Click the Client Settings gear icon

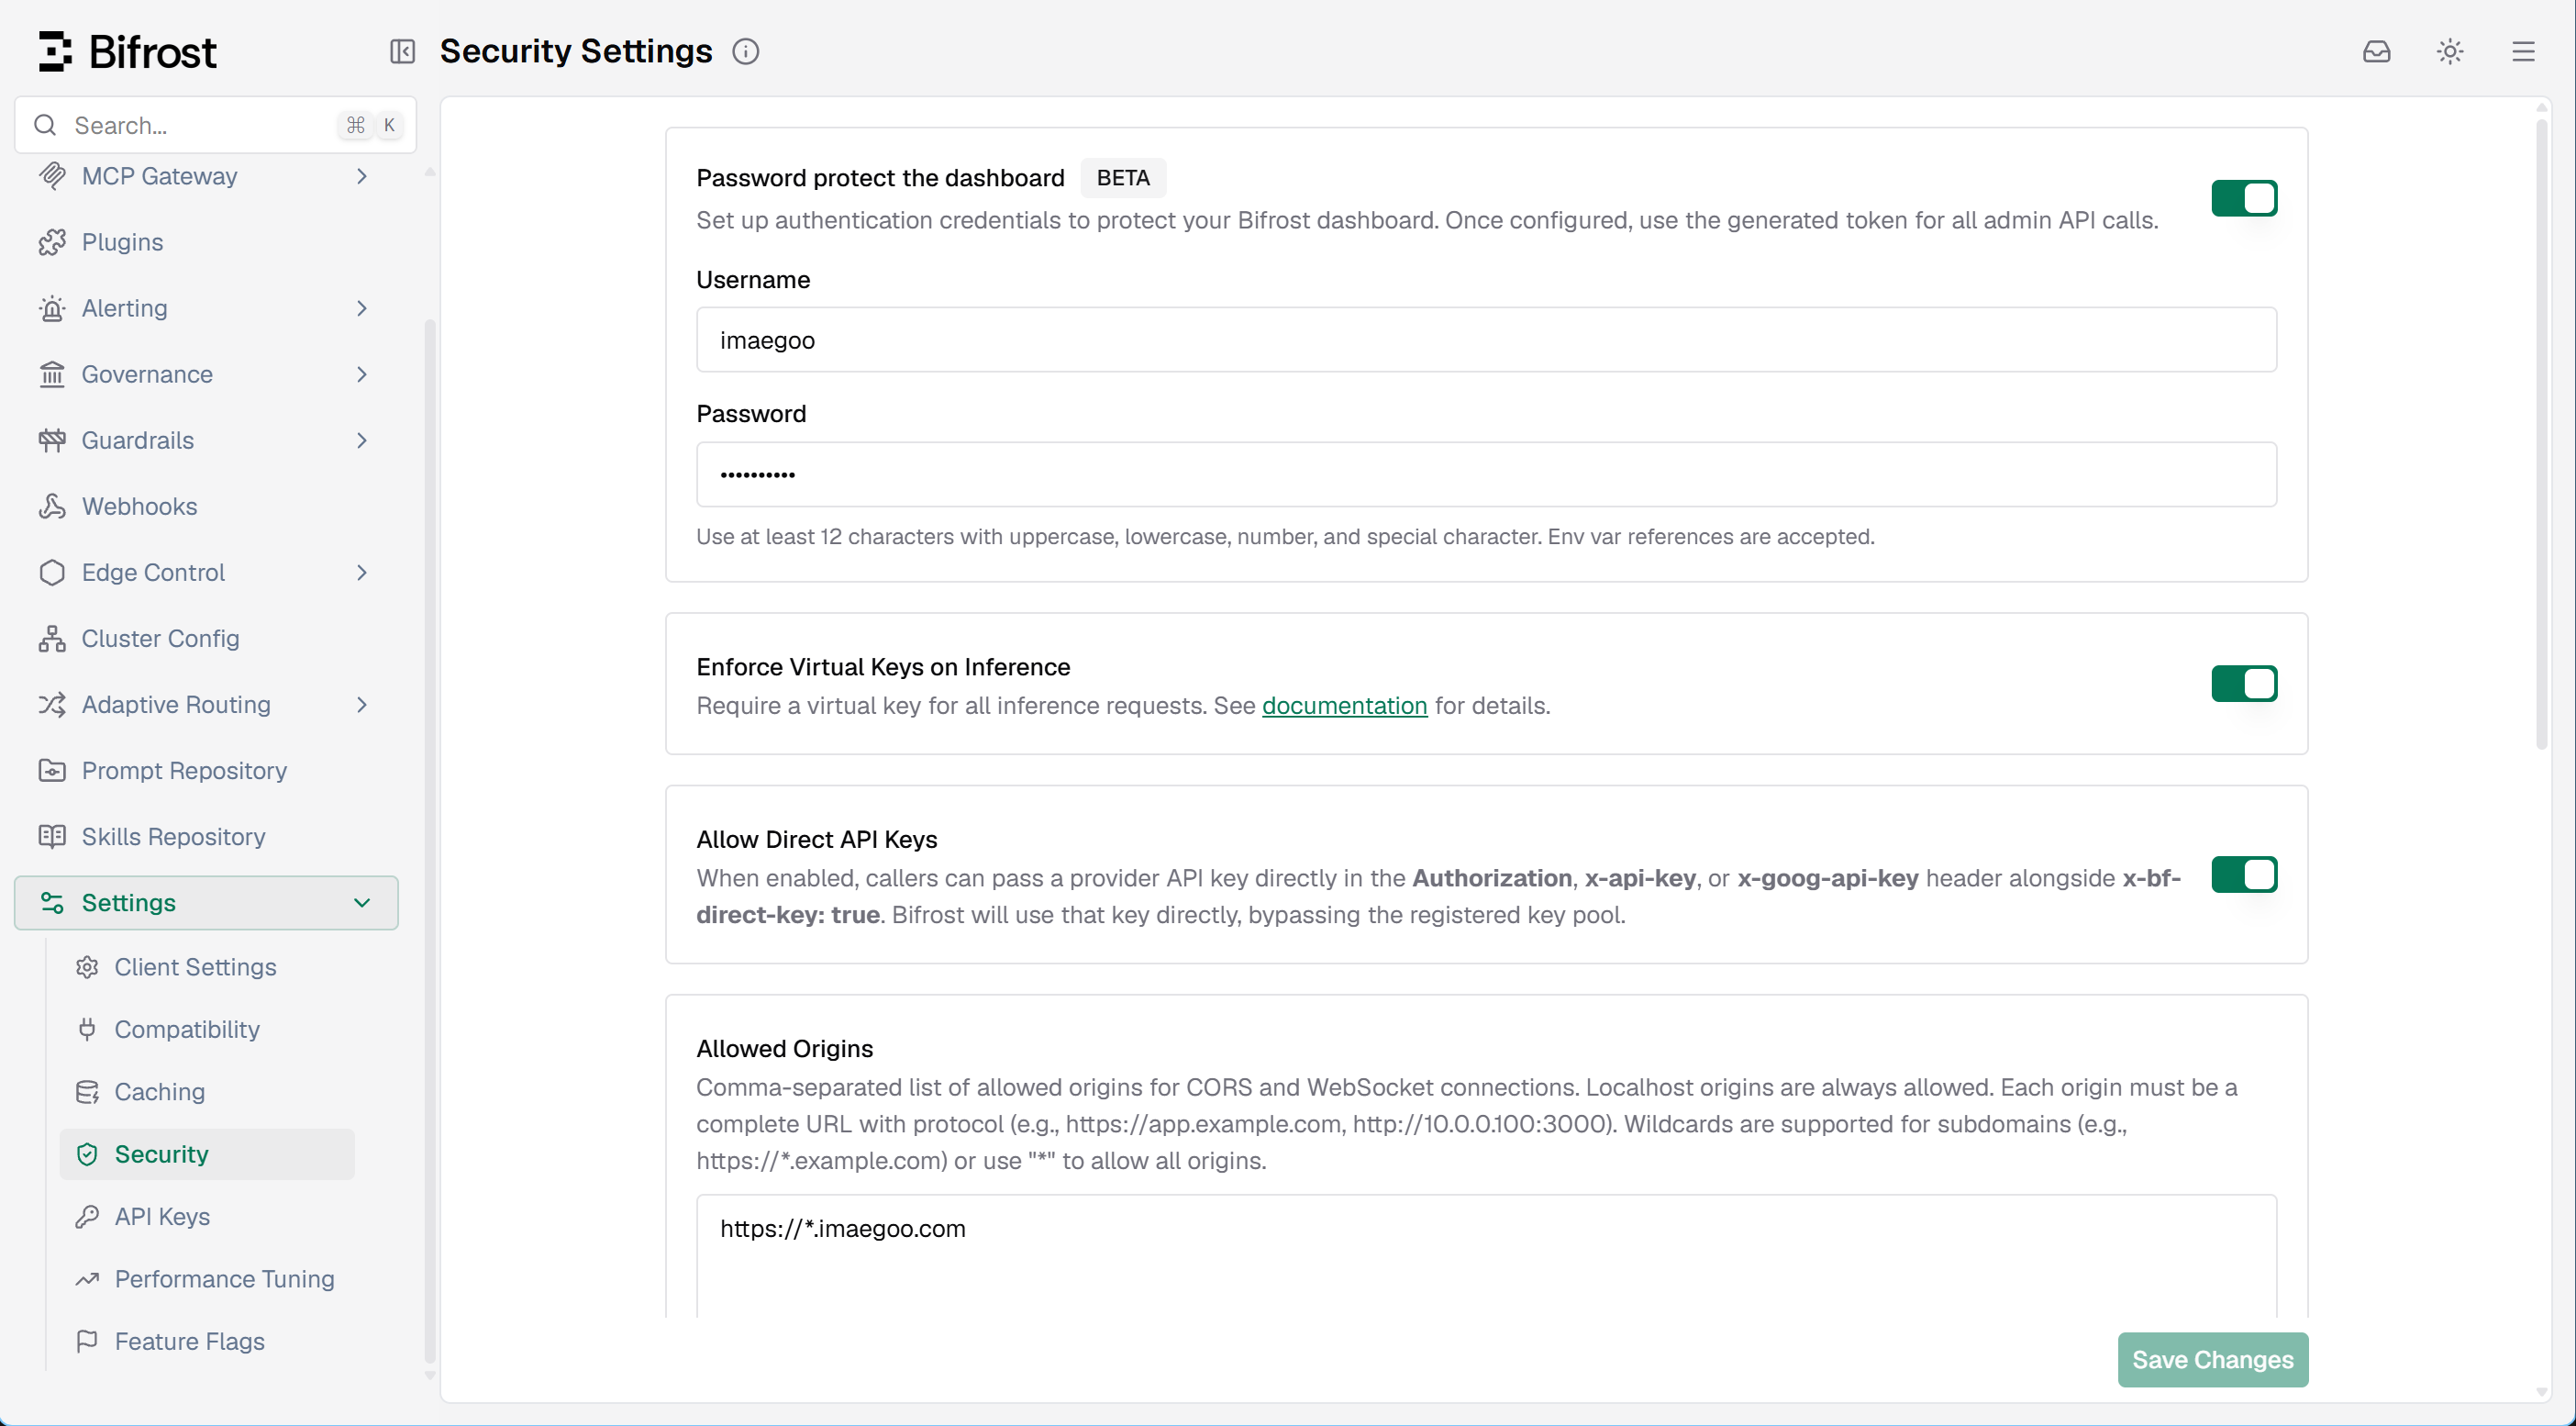tap(87, 967)
